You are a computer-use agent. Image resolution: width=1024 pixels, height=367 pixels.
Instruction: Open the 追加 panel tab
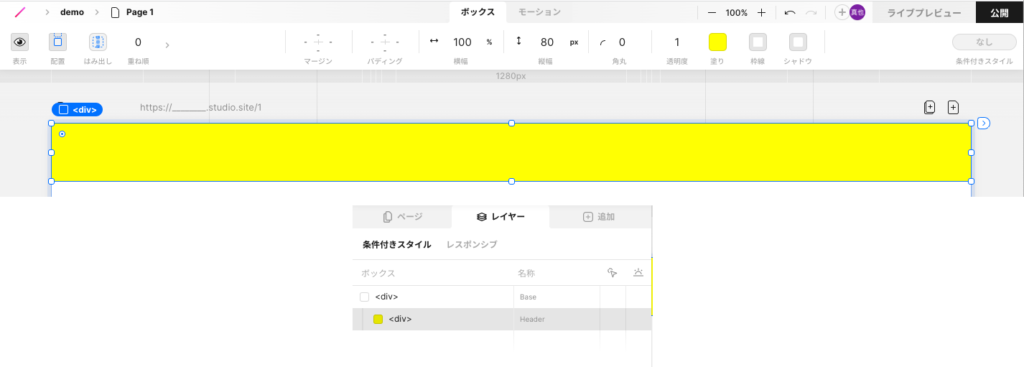599,217
